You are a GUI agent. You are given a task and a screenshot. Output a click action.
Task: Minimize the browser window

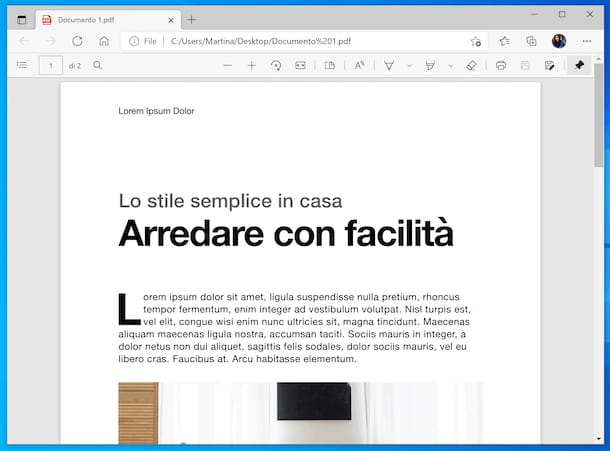tap(535, 14)
